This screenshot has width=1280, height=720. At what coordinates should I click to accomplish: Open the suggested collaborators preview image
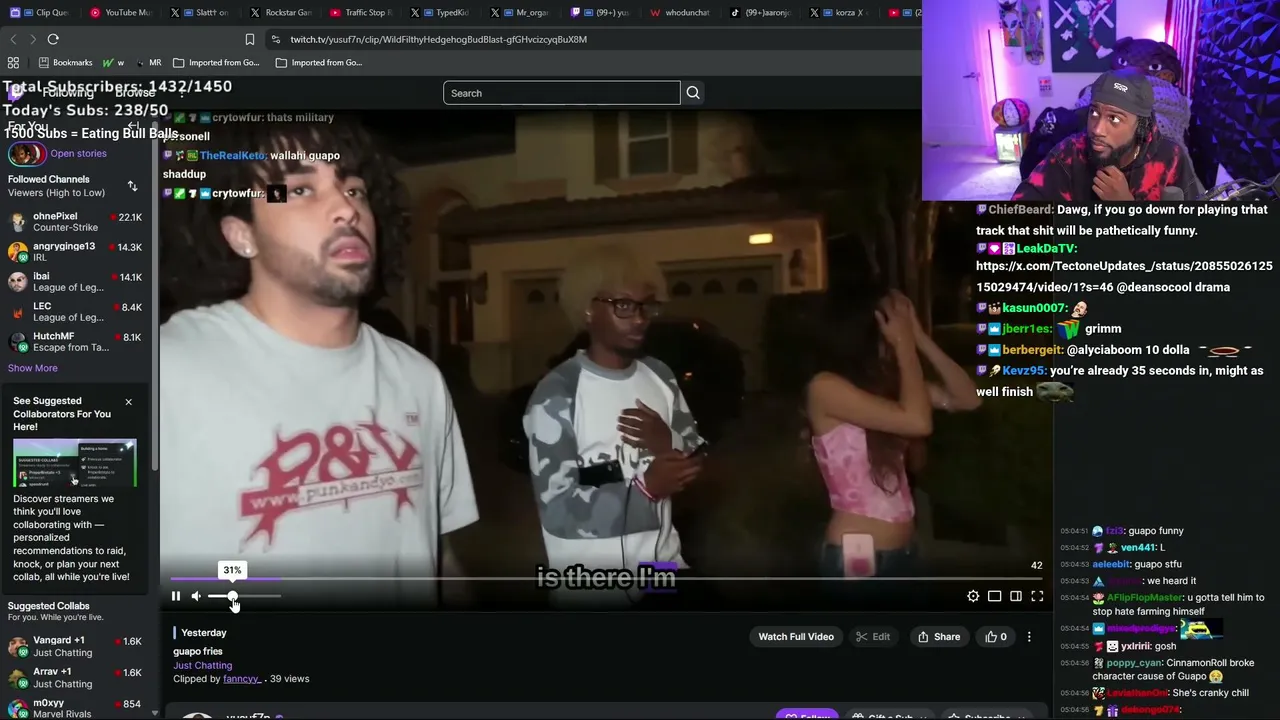(x=75, y=463)
